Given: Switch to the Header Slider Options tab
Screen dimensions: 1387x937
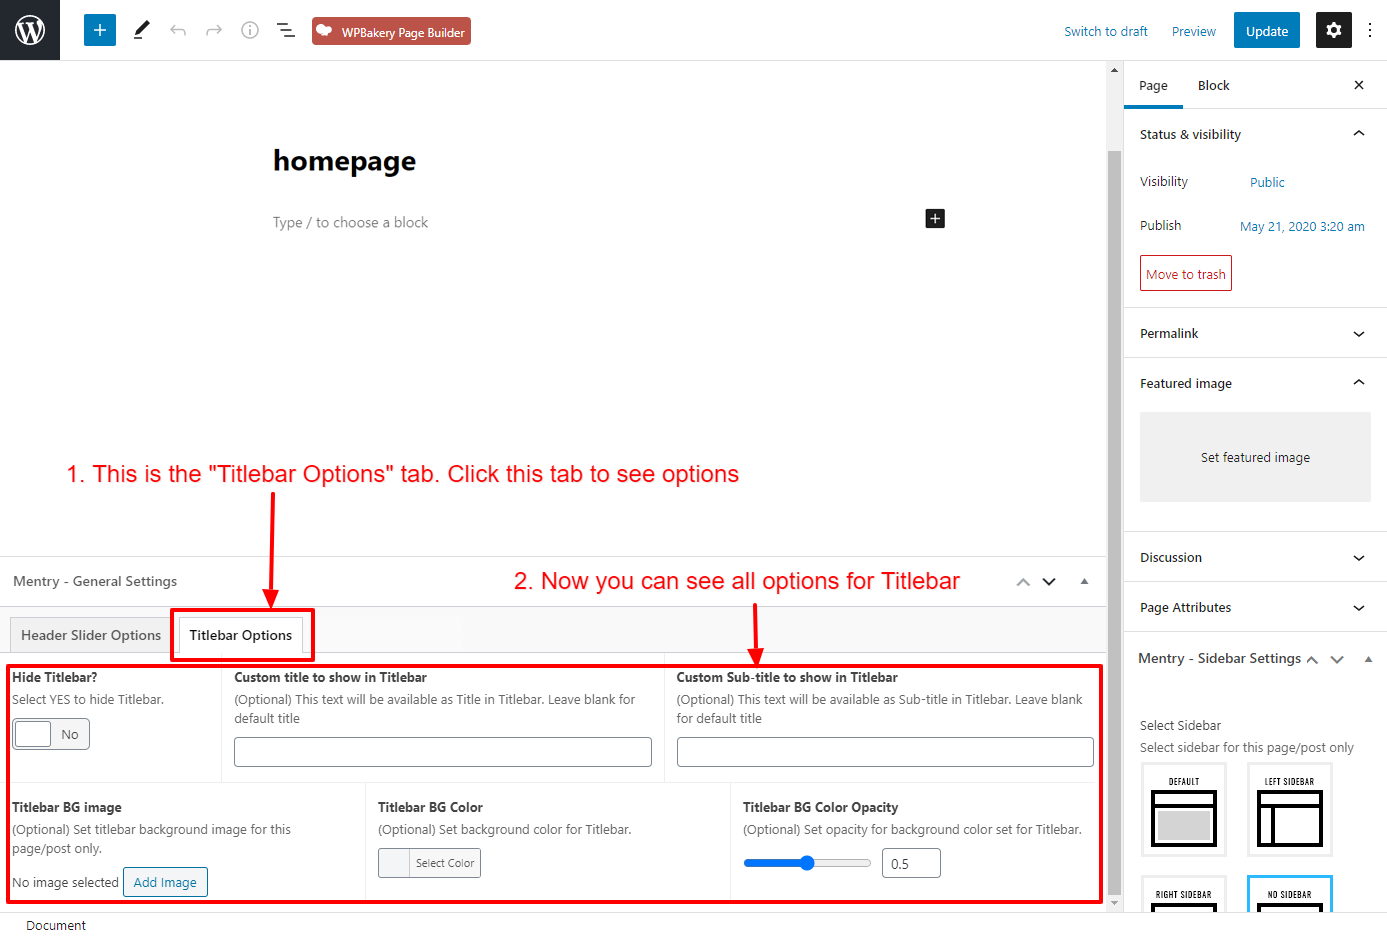Looking at the screenshot, I should click(91, 635).
